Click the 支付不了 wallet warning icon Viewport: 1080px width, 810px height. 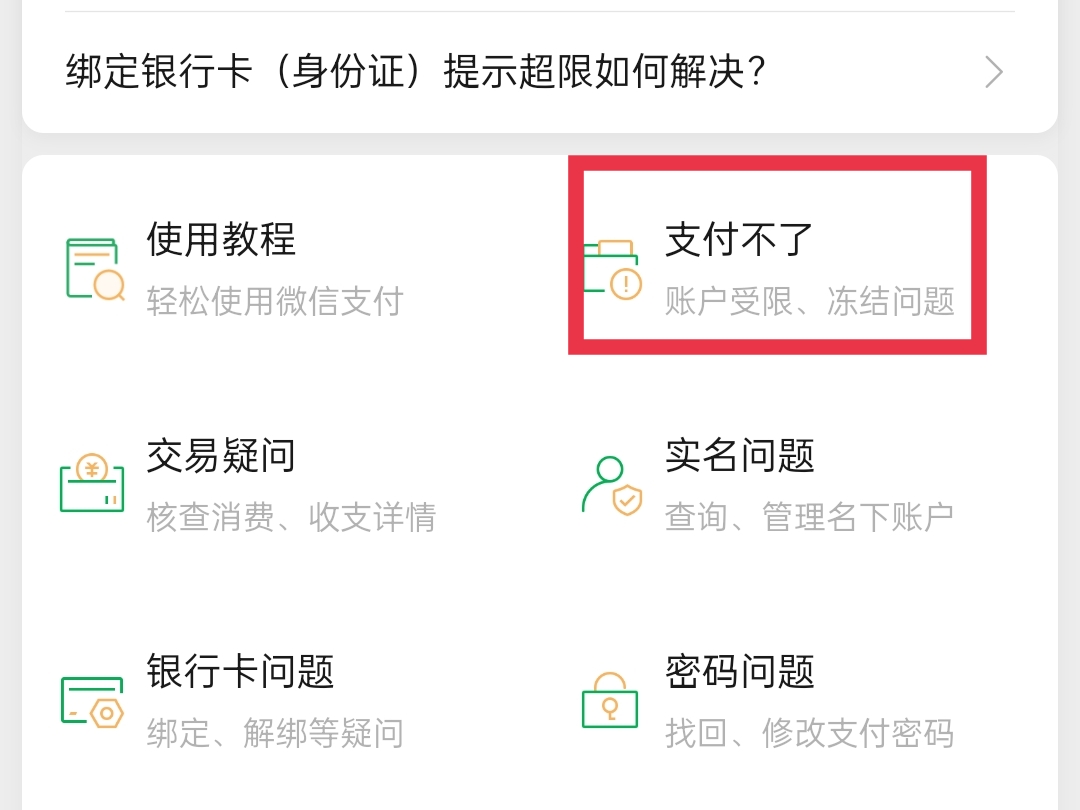pyautogui.click(x=612, y=270)
